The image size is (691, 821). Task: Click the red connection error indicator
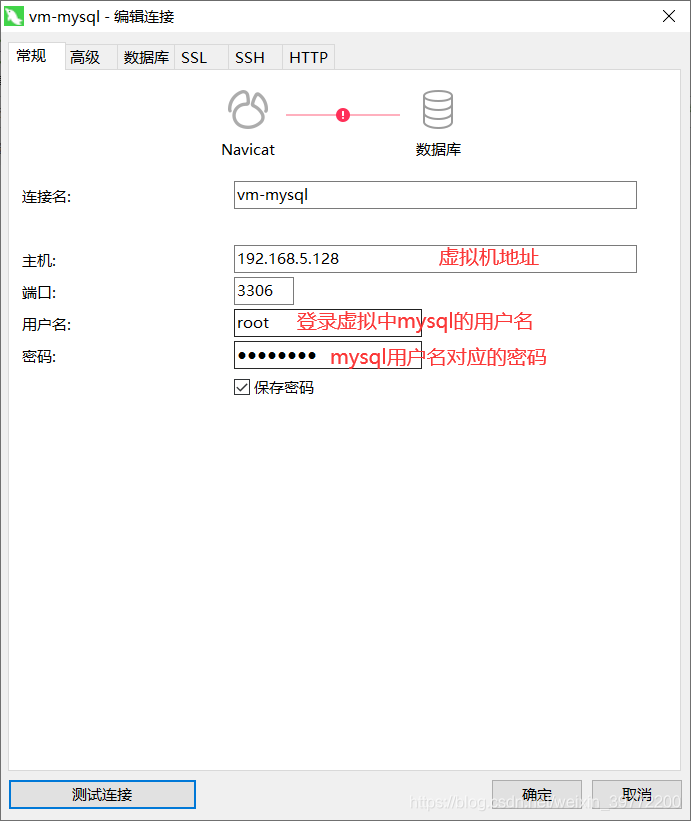pyautogui.click(x=343, y=115)
